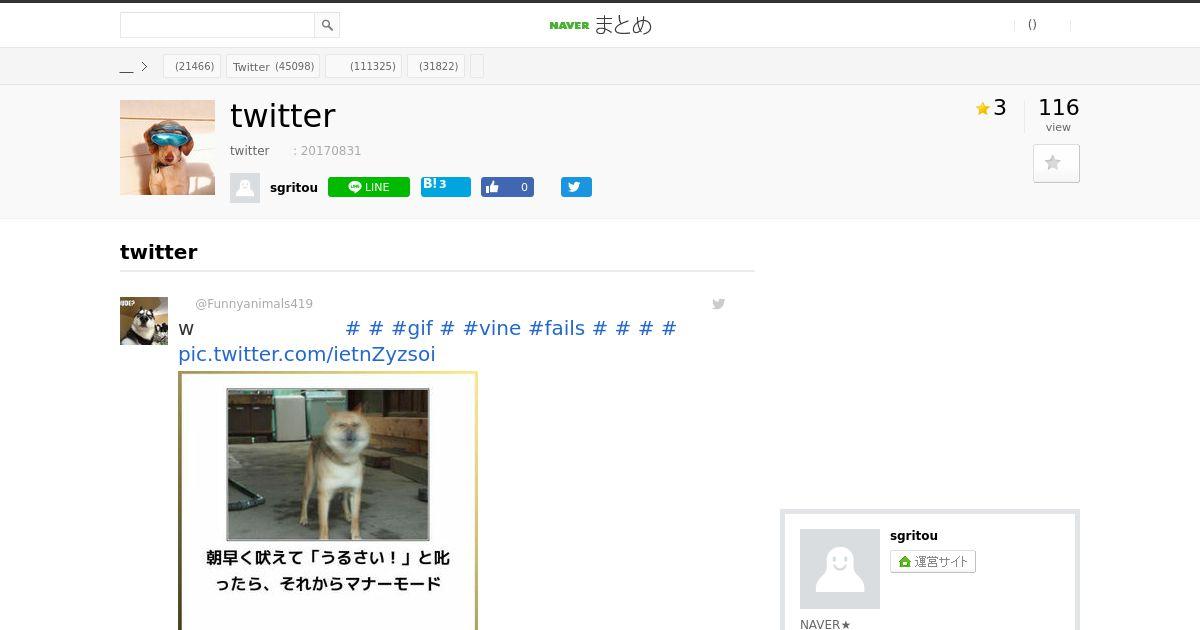1200x630 pixels.
Task: Share the page via LINE button
Action: point(369,187)
